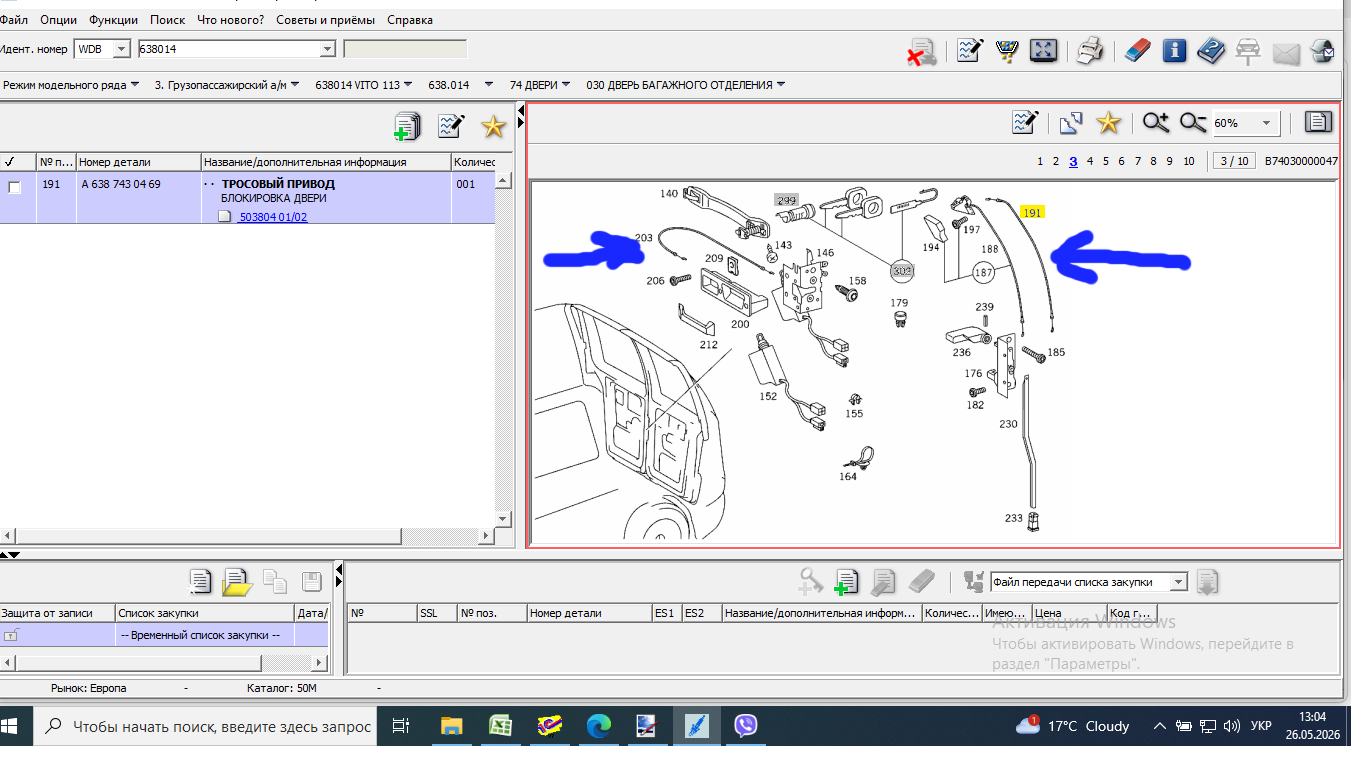Open the Функции menu

point(113,20)
